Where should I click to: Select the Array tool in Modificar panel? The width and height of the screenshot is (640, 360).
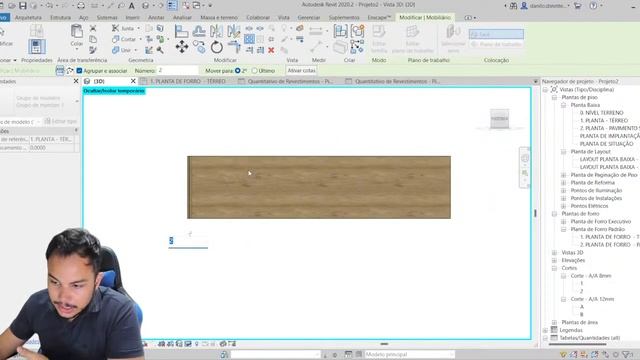(x=249, y=39)
